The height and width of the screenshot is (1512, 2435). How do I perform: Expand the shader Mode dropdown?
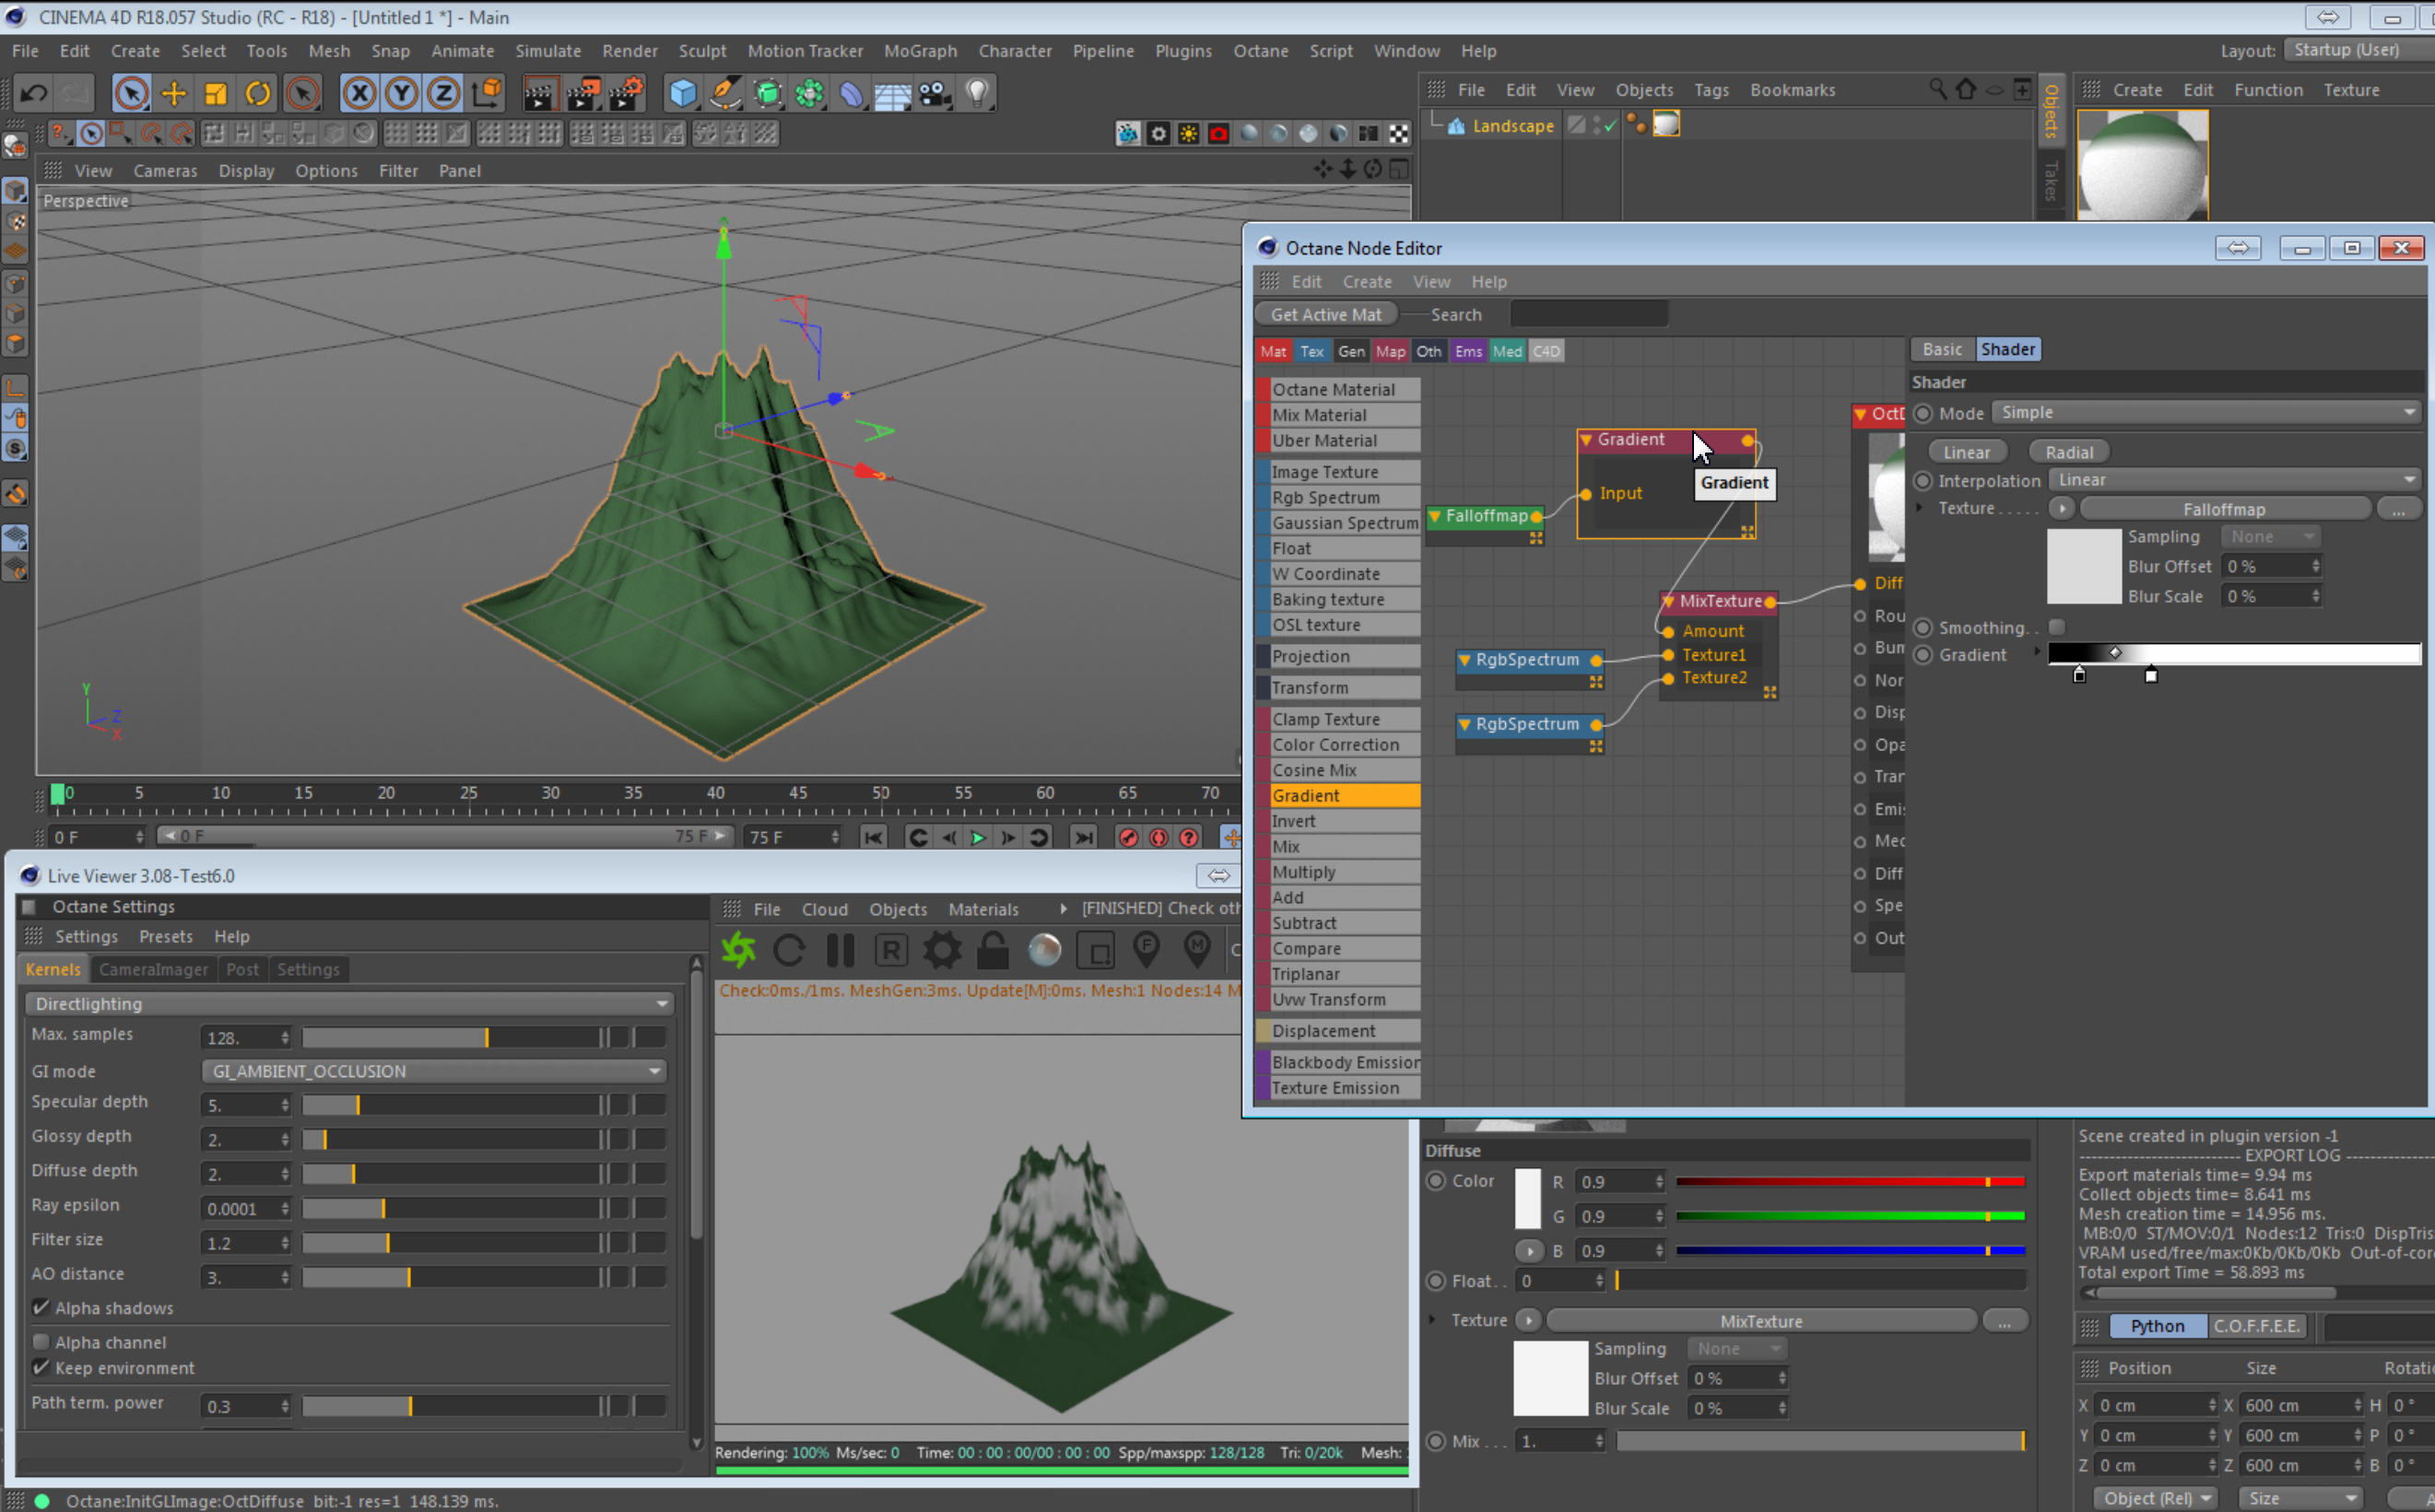(x=2206, y=412)
